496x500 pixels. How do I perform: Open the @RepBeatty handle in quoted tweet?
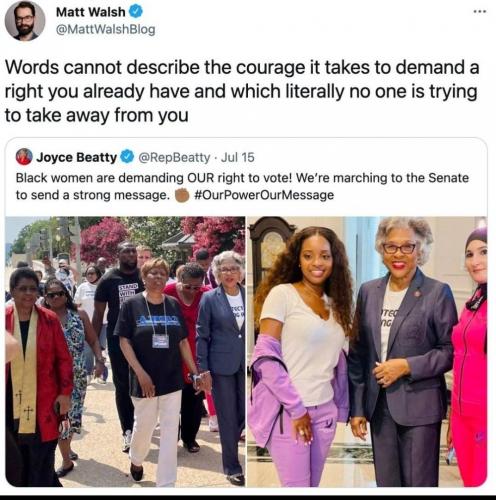click(174, 157)
